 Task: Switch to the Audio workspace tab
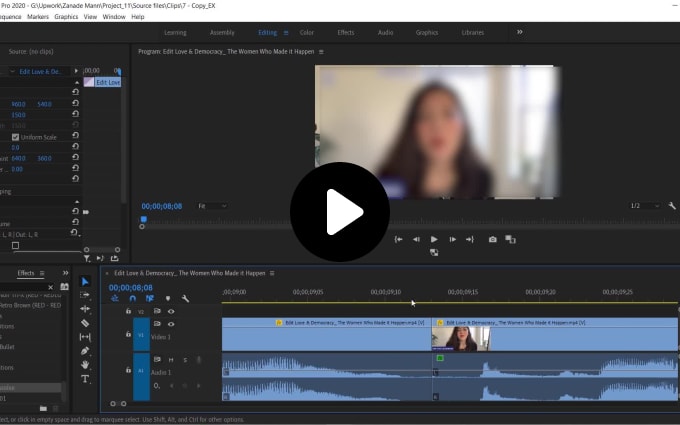click(385, 33)
